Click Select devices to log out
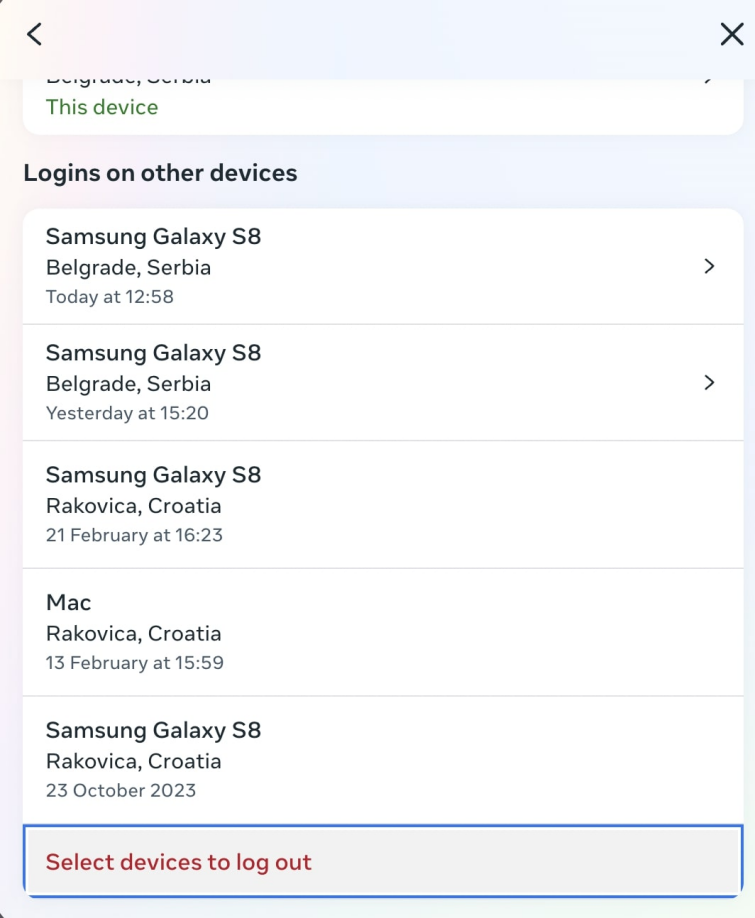Screen dimensions: 755x918 (x=178, y=861)
